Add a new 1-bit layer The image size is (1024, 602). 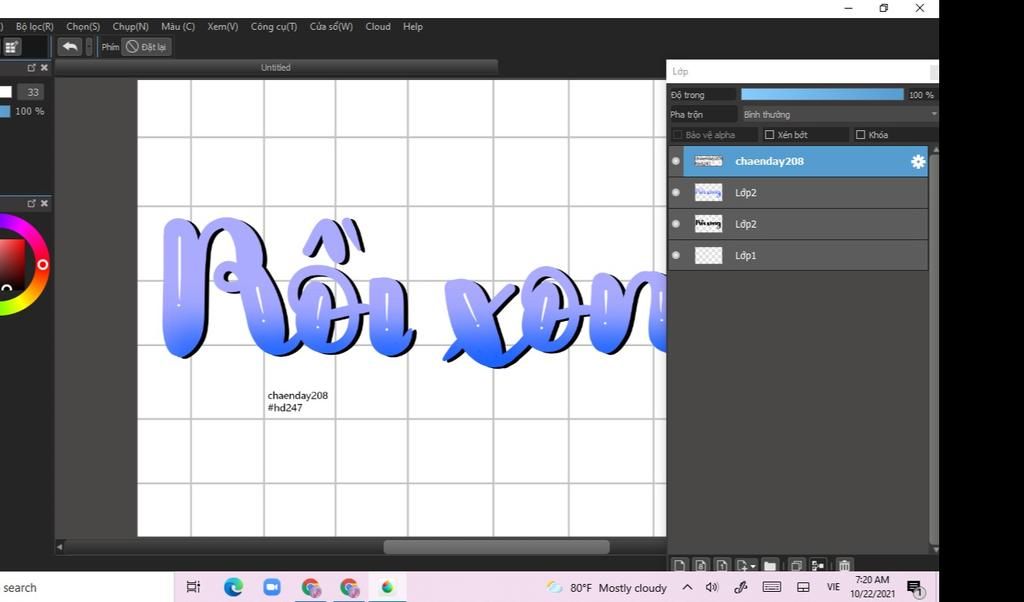click(722, 565)
